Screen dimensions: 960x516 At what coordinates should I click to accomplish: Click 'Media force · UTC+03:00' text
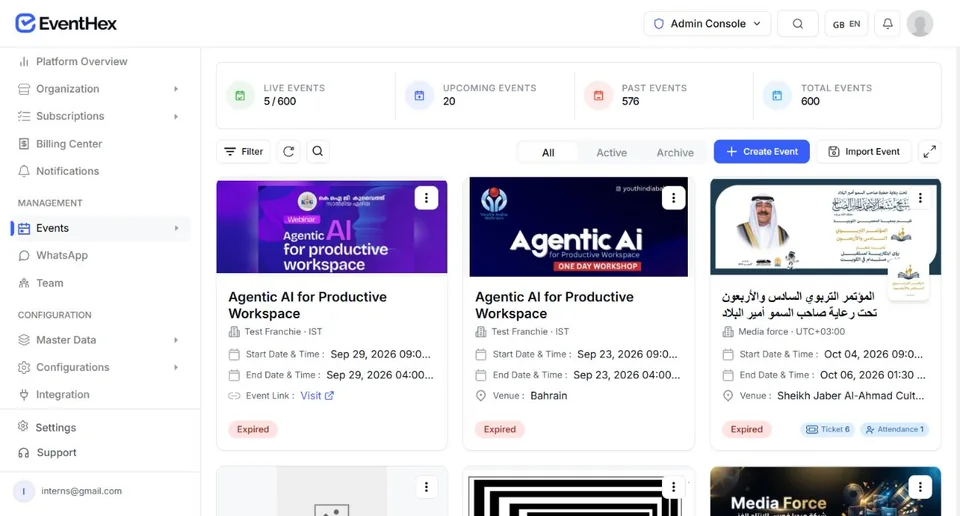(792, 331)
